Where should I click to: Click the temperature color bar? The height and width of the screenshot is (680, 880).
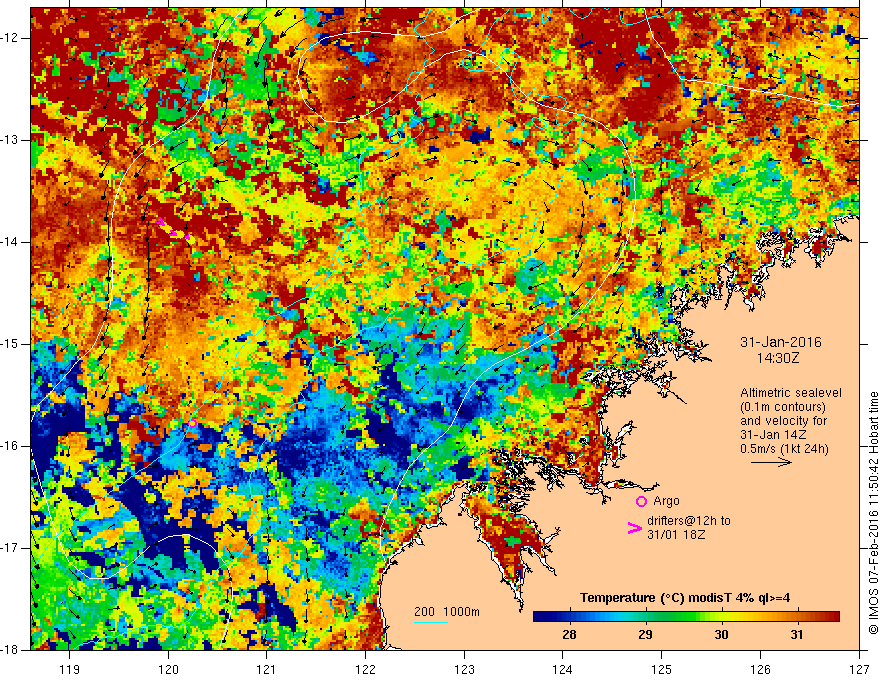[x=686, y=616]
